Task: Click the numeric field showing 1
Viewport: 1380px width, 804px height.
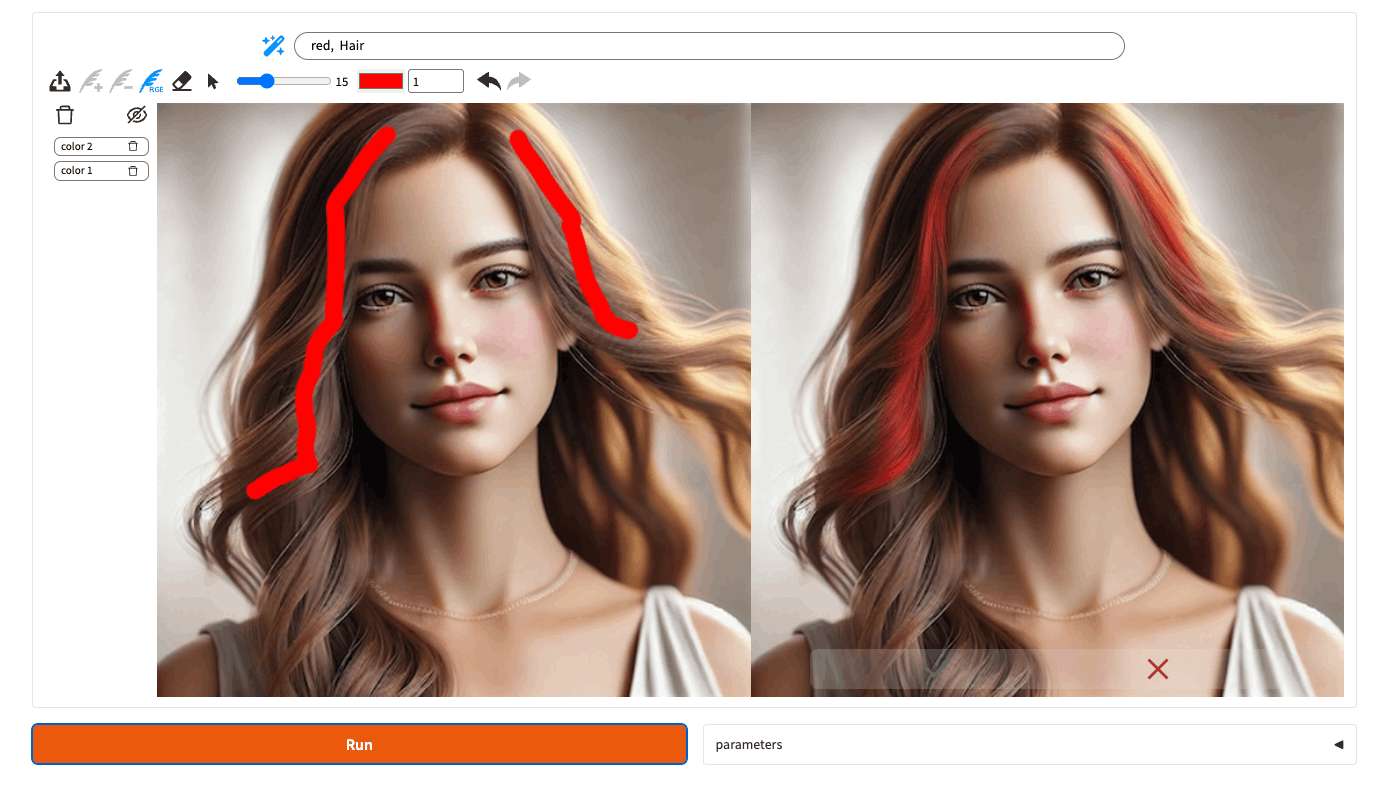Action: 436,81
